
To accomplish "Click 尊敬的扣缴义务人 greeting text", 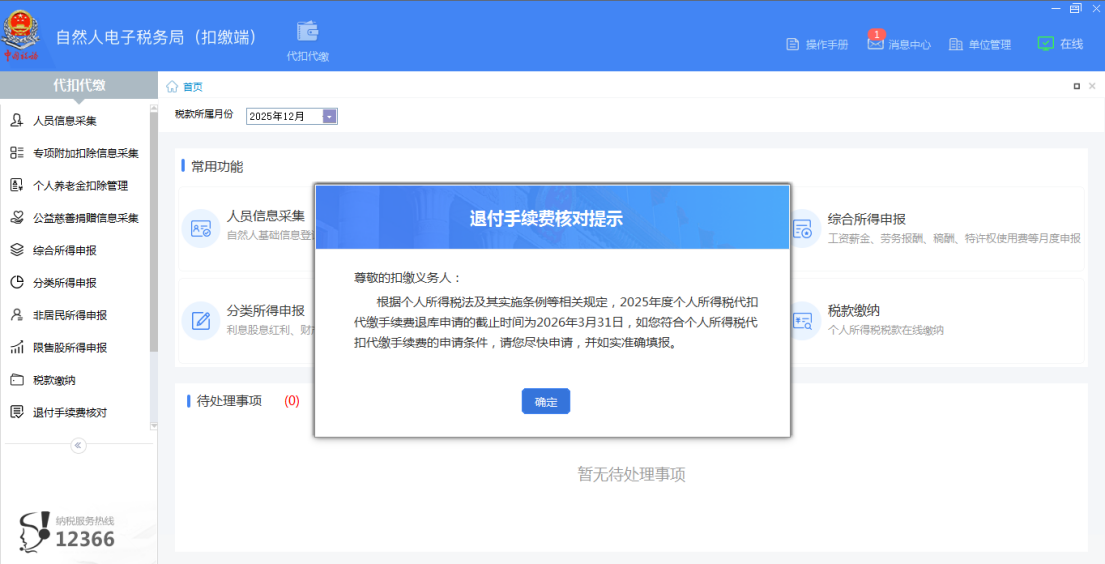I will pos(407,278).
